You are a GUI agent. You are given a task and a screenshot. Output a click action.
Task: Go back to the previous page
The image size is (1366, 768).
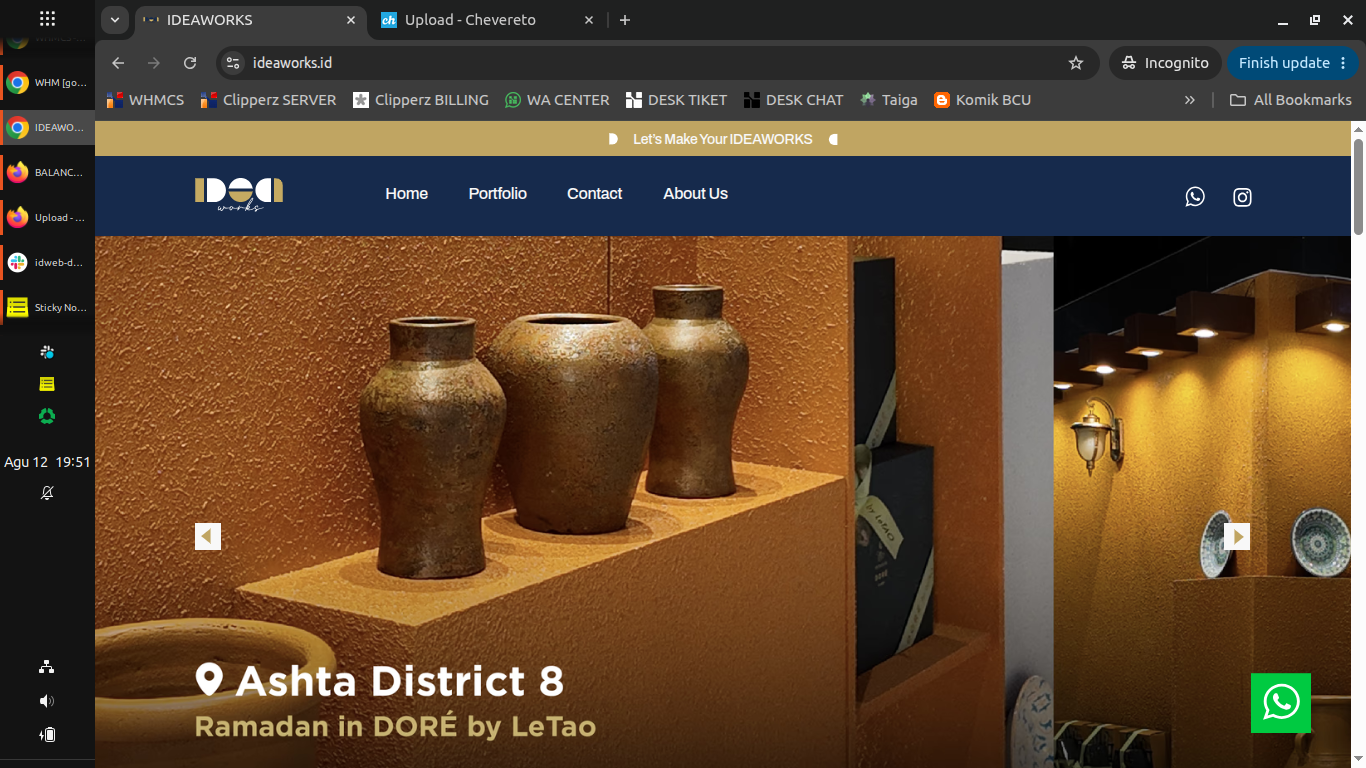(x=118, y=63)
